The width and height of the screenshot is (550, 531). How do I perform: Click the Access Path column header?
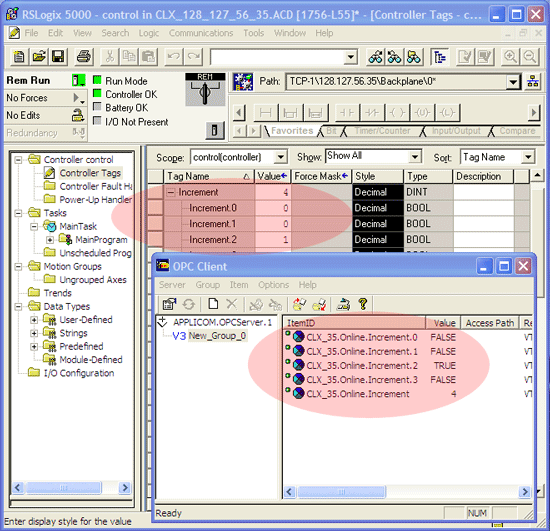pyautogui.click(x=490, y=323)
